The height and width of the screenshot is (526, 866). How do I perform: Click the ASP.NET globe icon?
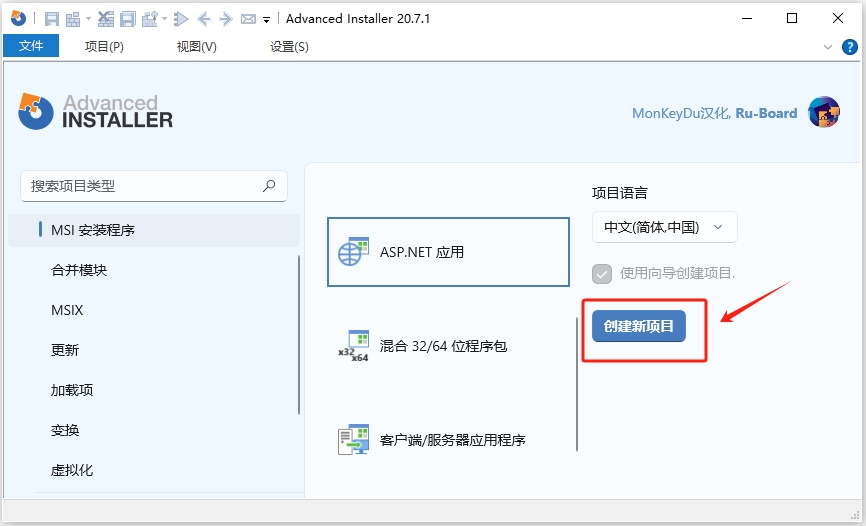coord(353,252)
